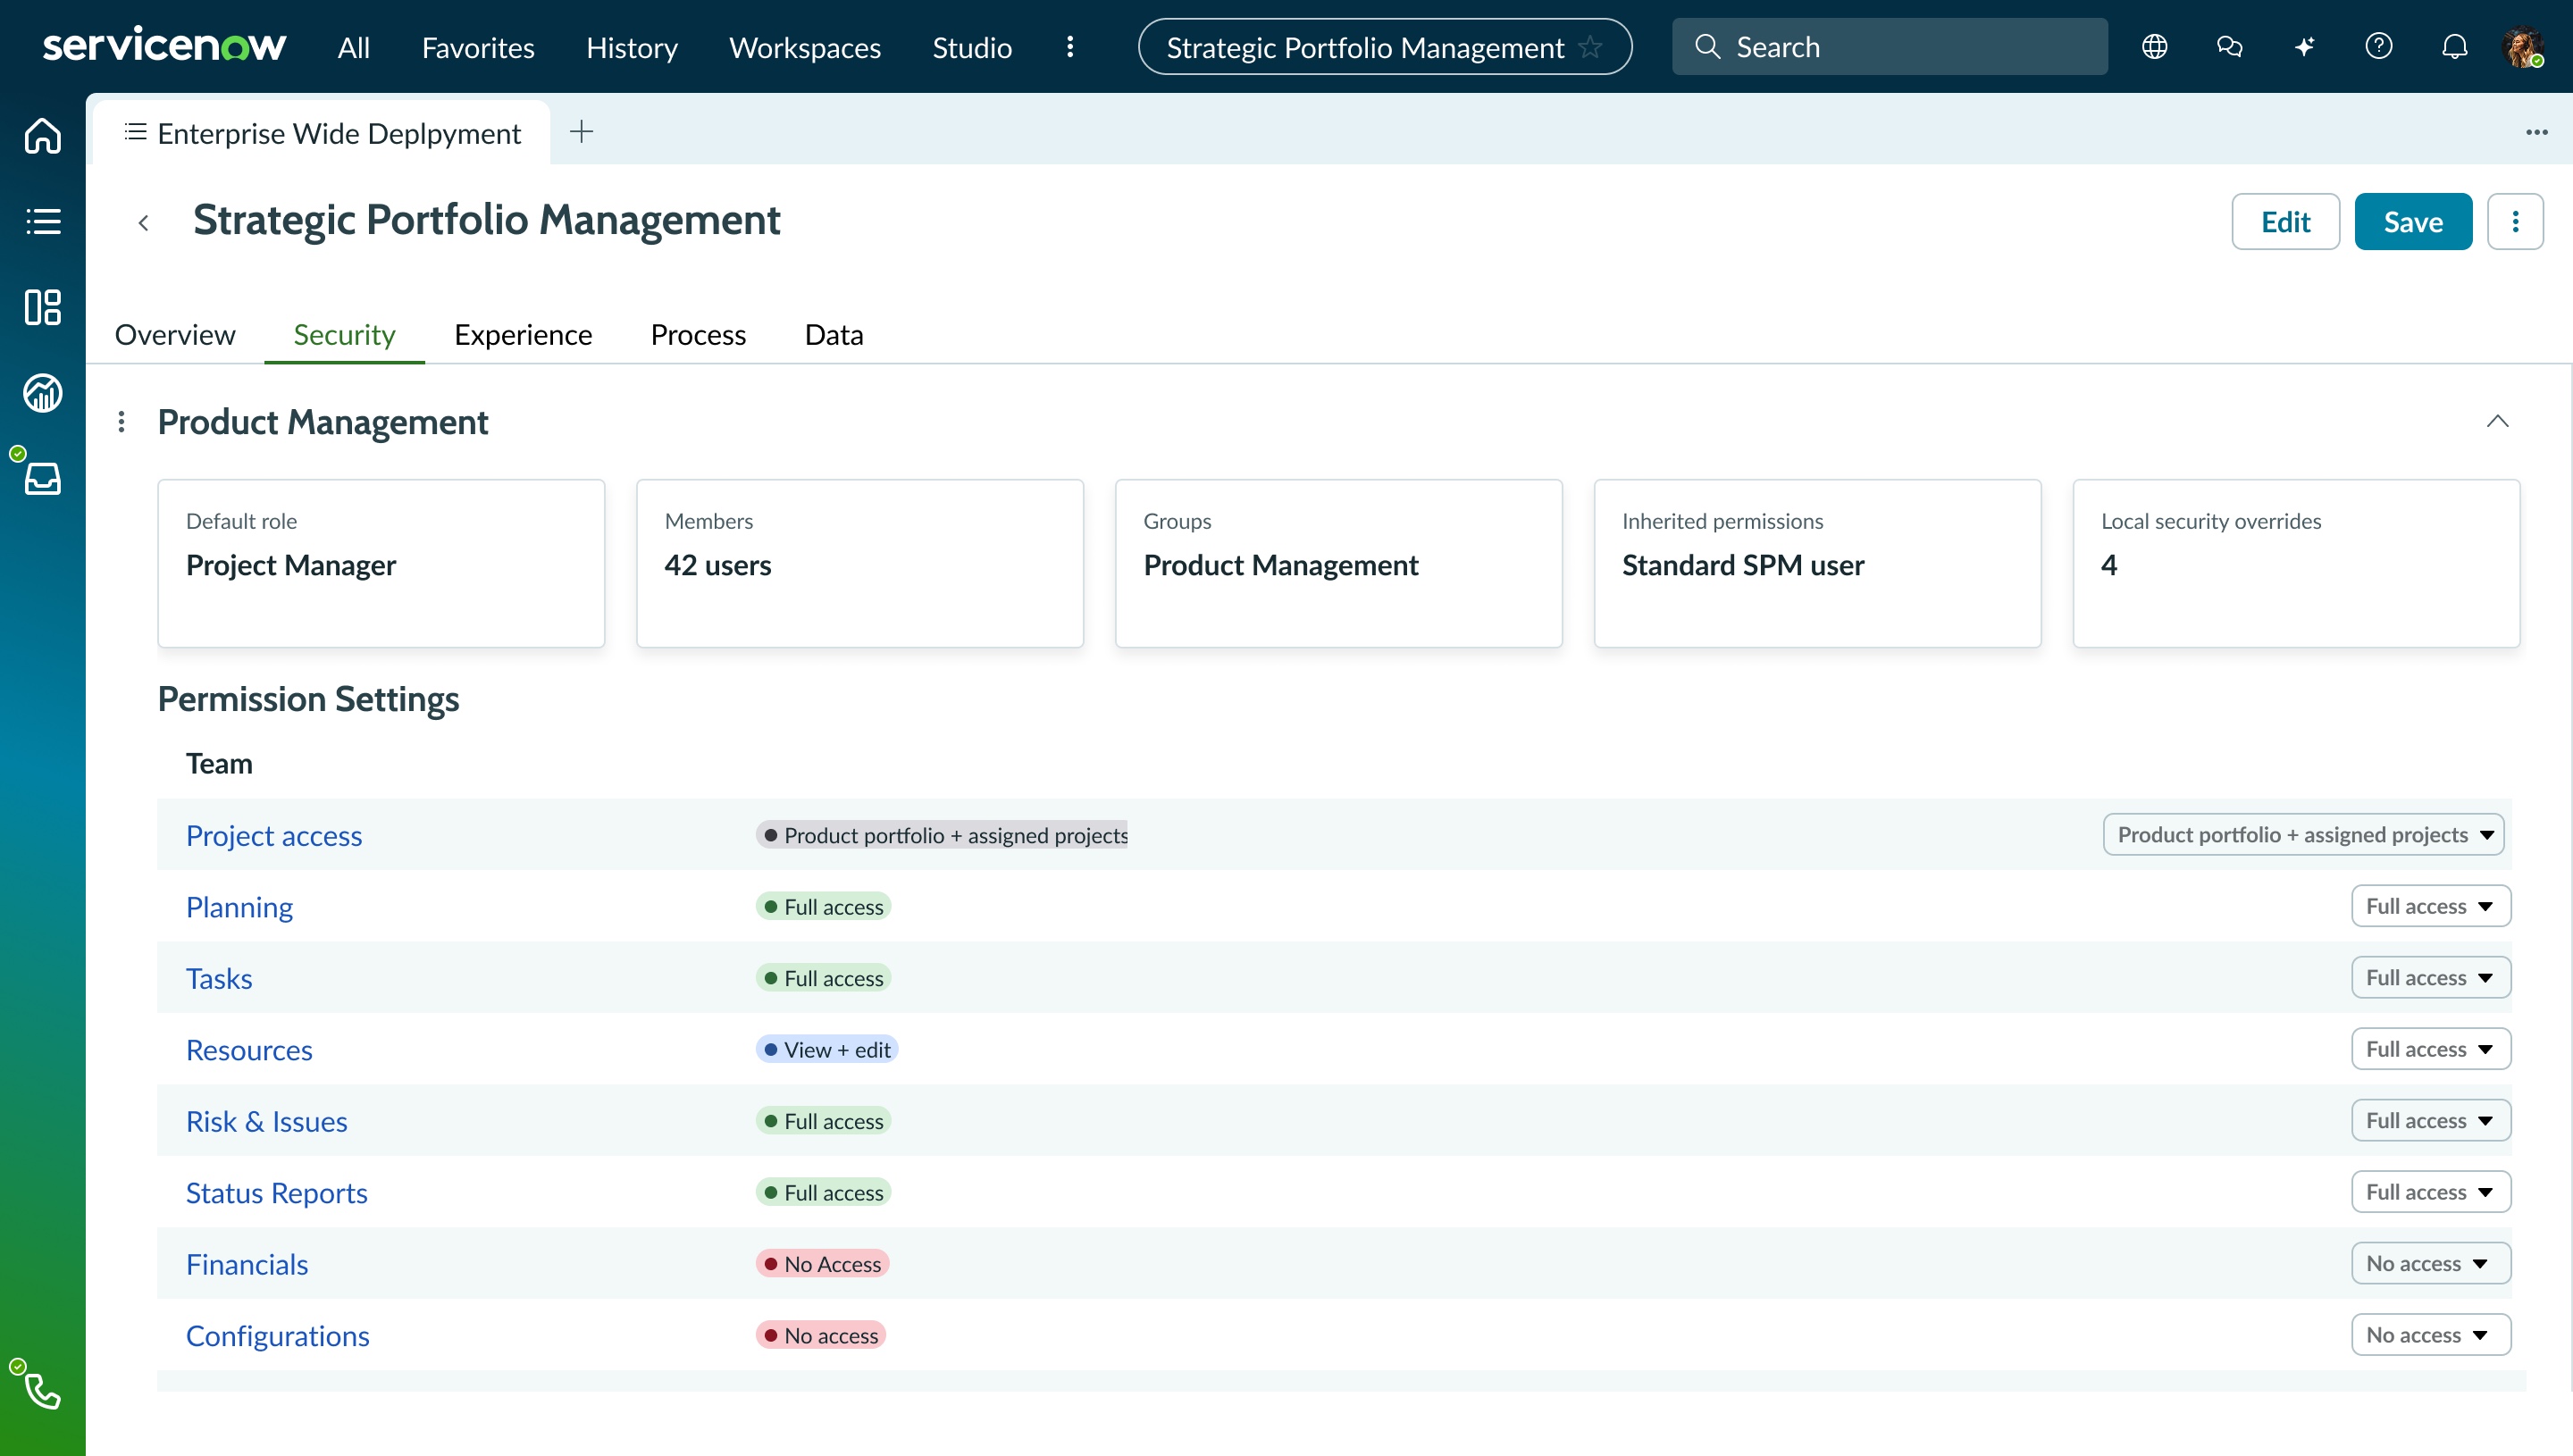This screenshot has height=1456, width=2573.
Task: Open the dashboard layout icon in the sidebar
Action: click(43, 307)
